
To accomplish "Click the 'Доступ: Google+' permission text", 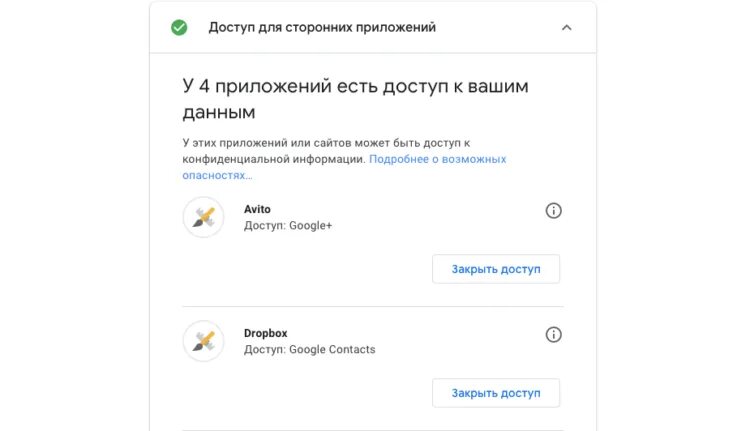I will coord(288,225).
